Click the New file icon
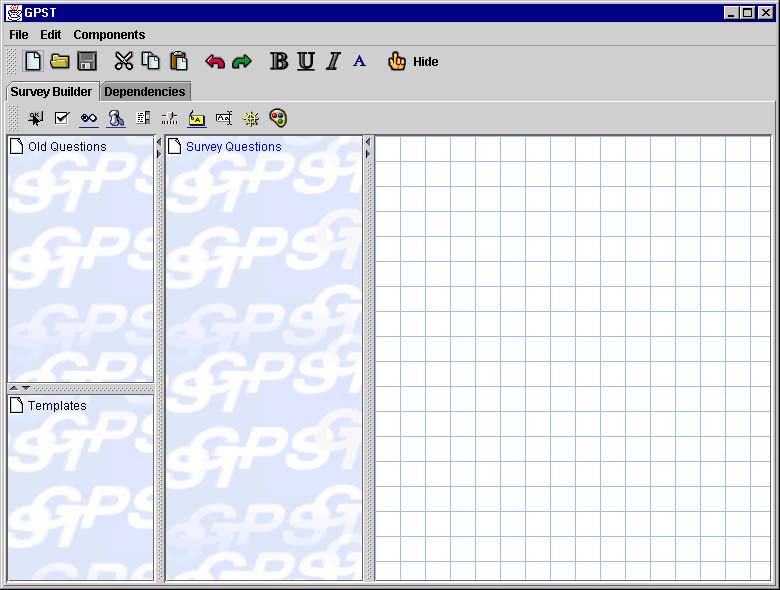This screenshot has width=780, height=590. (x=33, y=61)
